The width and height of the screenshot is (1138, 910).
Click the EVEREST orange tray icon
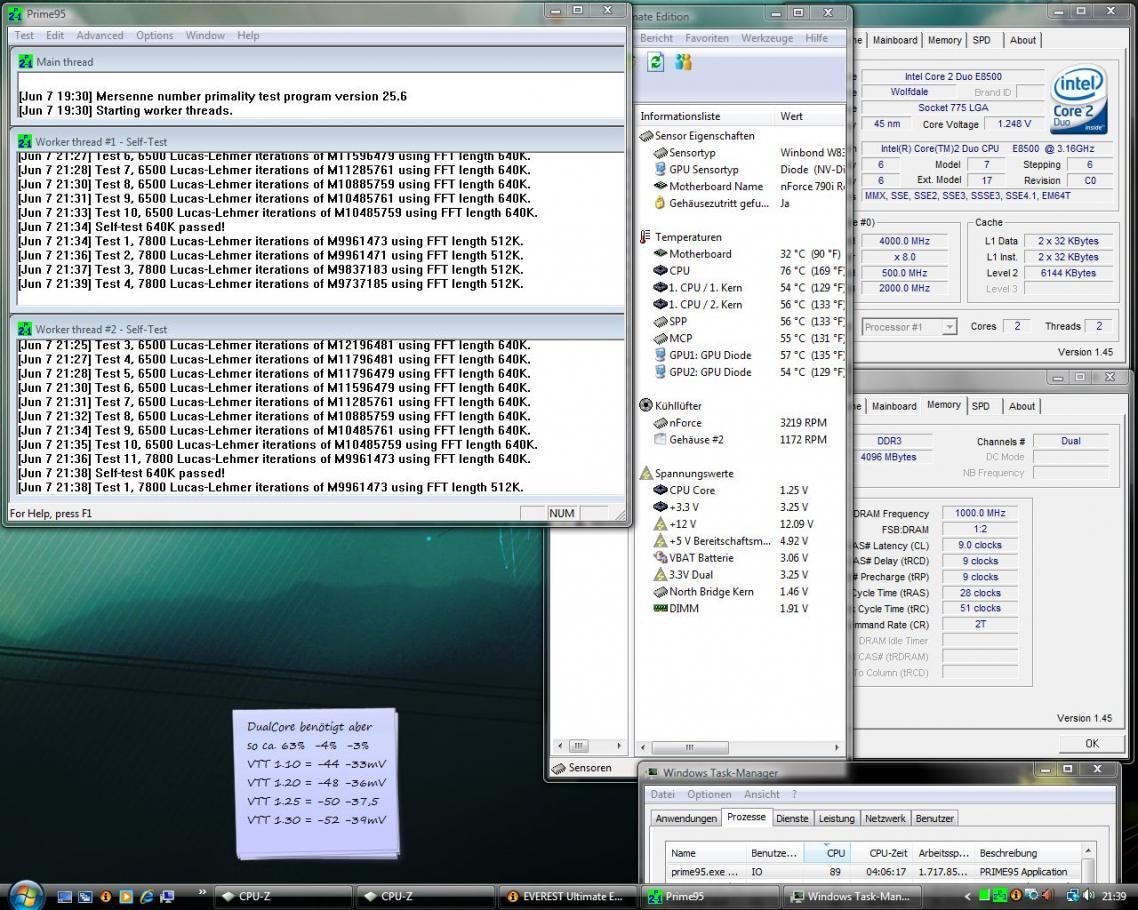(1015, 895)
